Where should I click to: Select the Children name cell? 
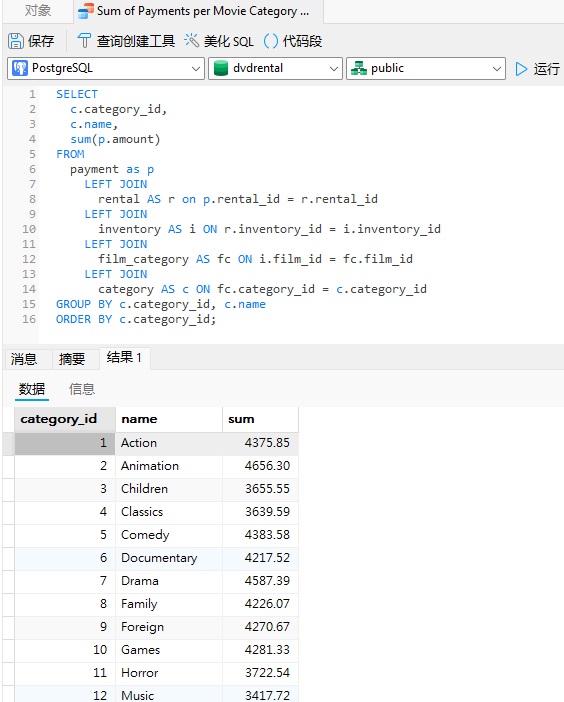click(169, 489)
